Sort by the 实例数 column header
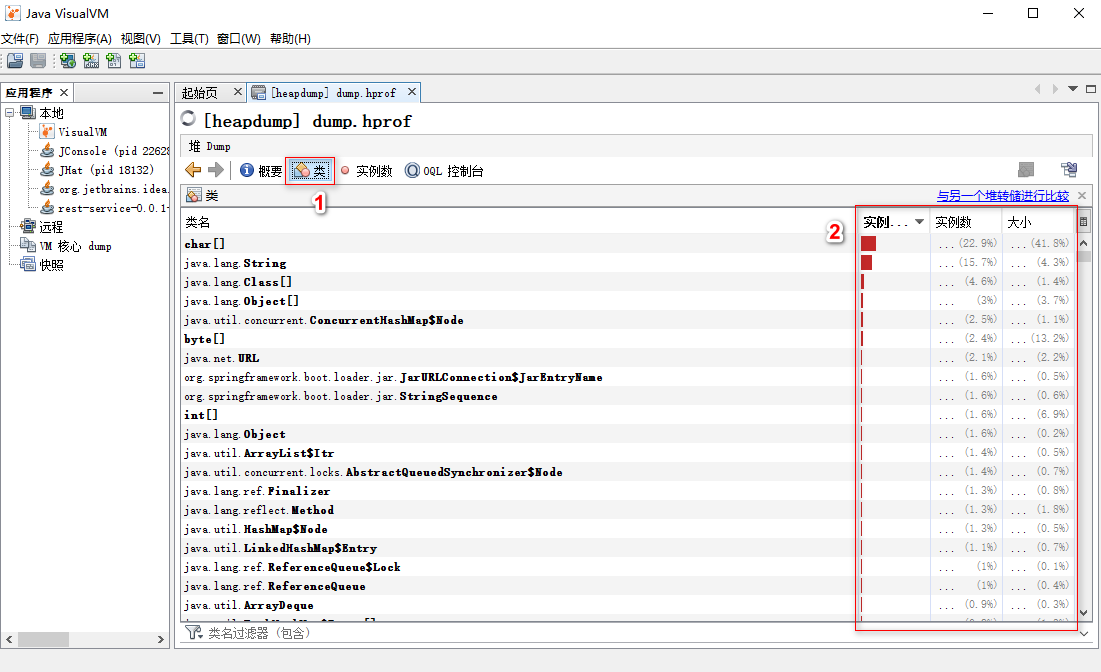 (965, 222)
